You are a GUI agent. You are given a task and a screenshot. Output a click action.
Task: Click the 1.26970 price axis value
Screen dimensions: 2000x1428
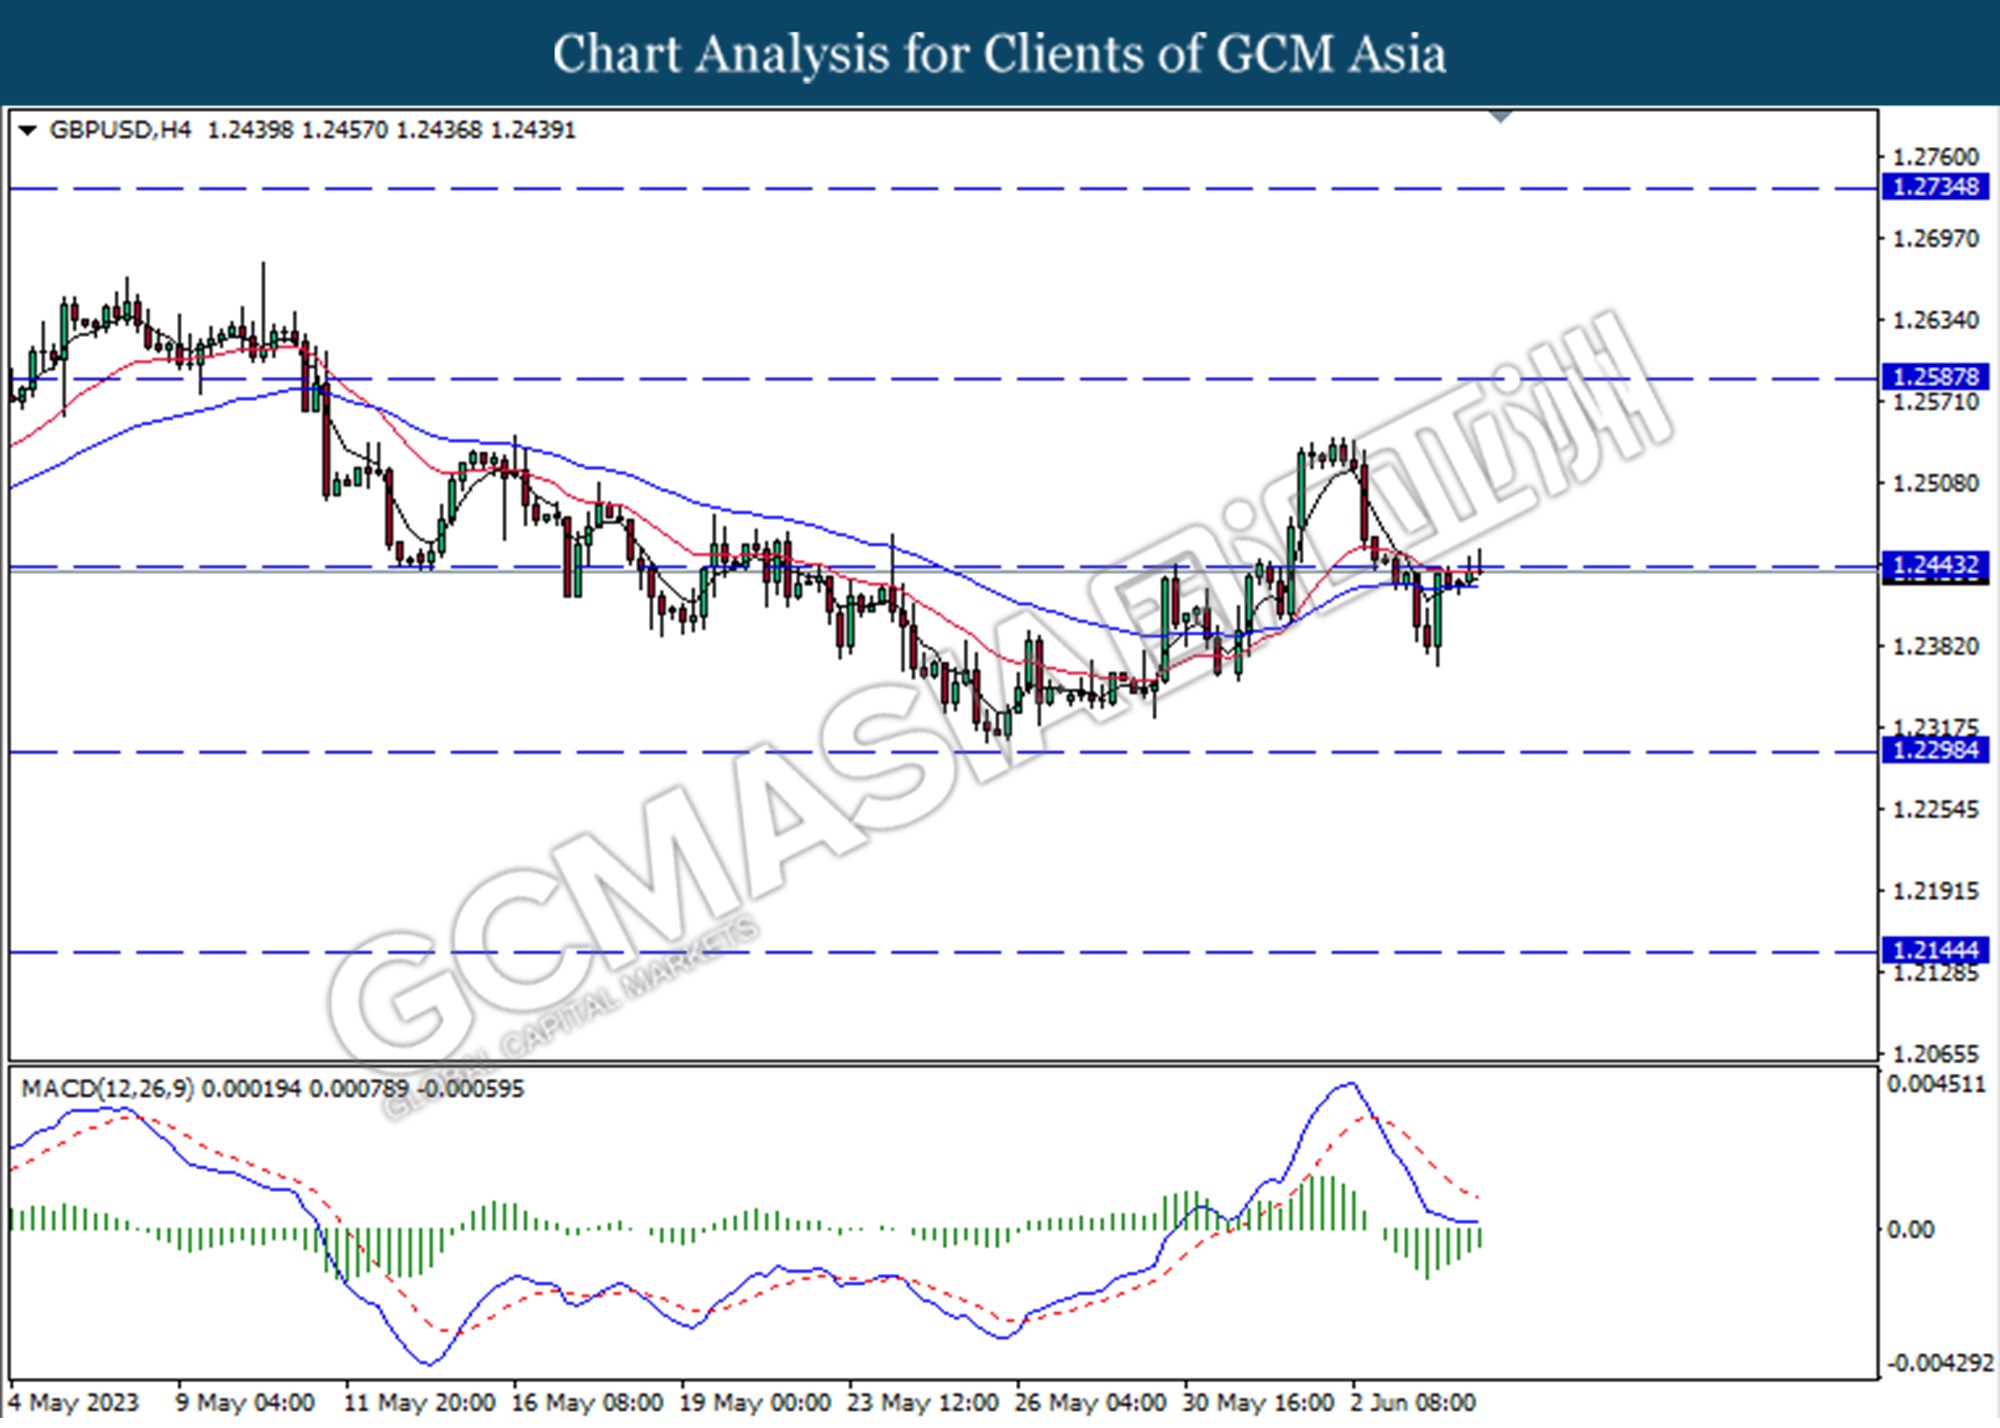click(1936, 239)
